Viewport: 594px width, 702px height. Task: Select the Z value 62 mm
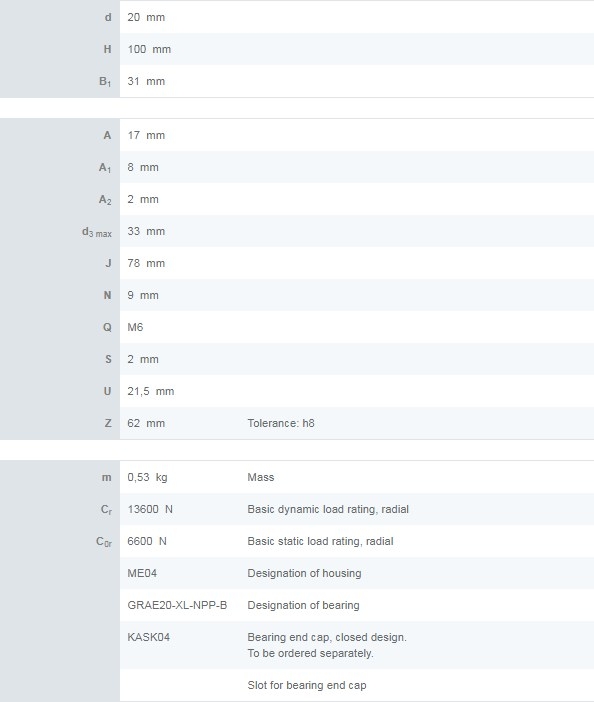coord(146,423)
